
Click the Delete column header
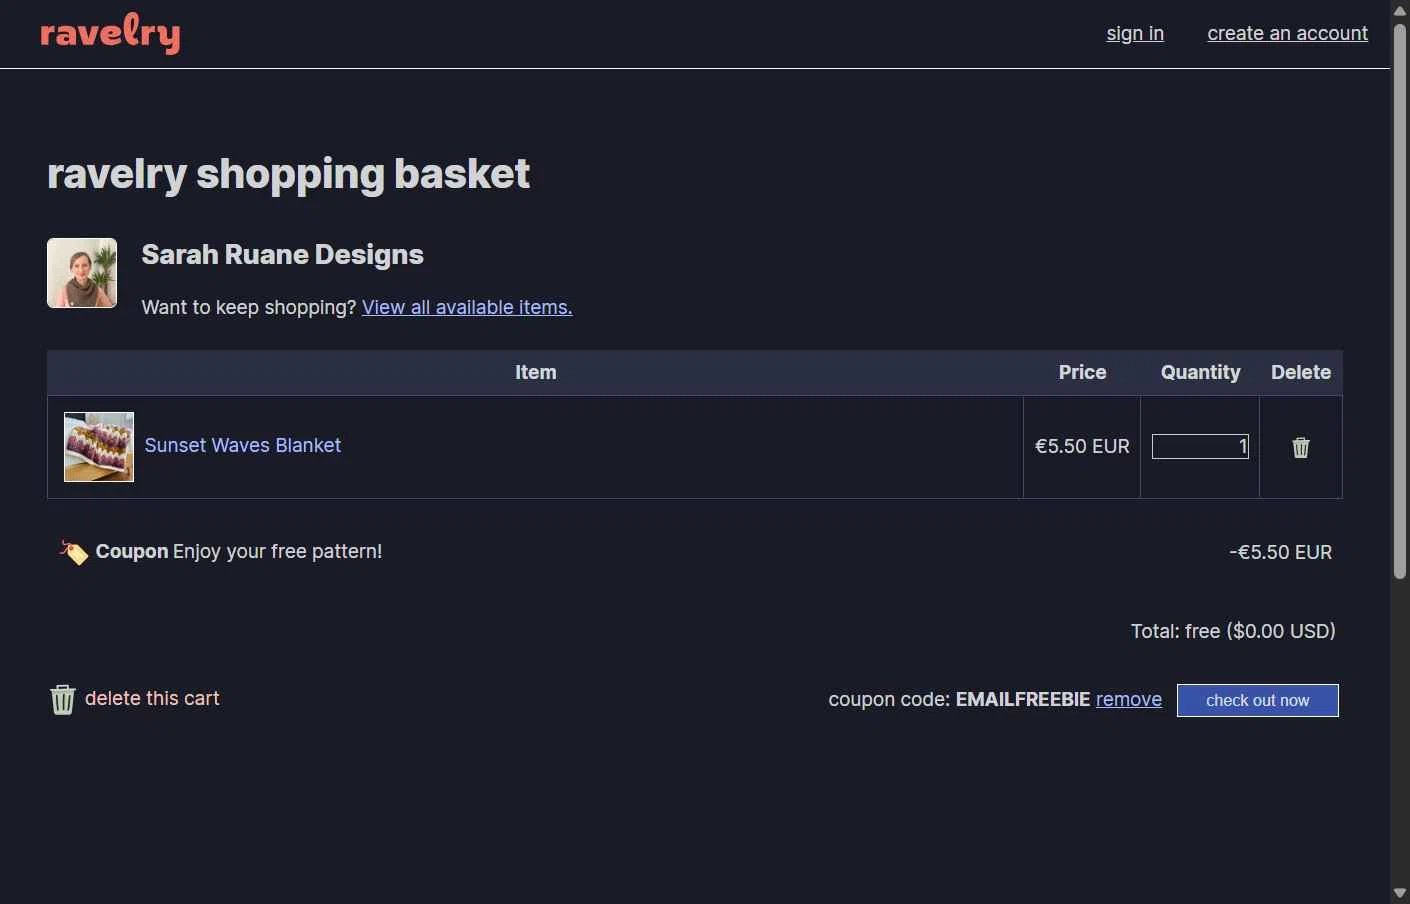click(1301, 372)
